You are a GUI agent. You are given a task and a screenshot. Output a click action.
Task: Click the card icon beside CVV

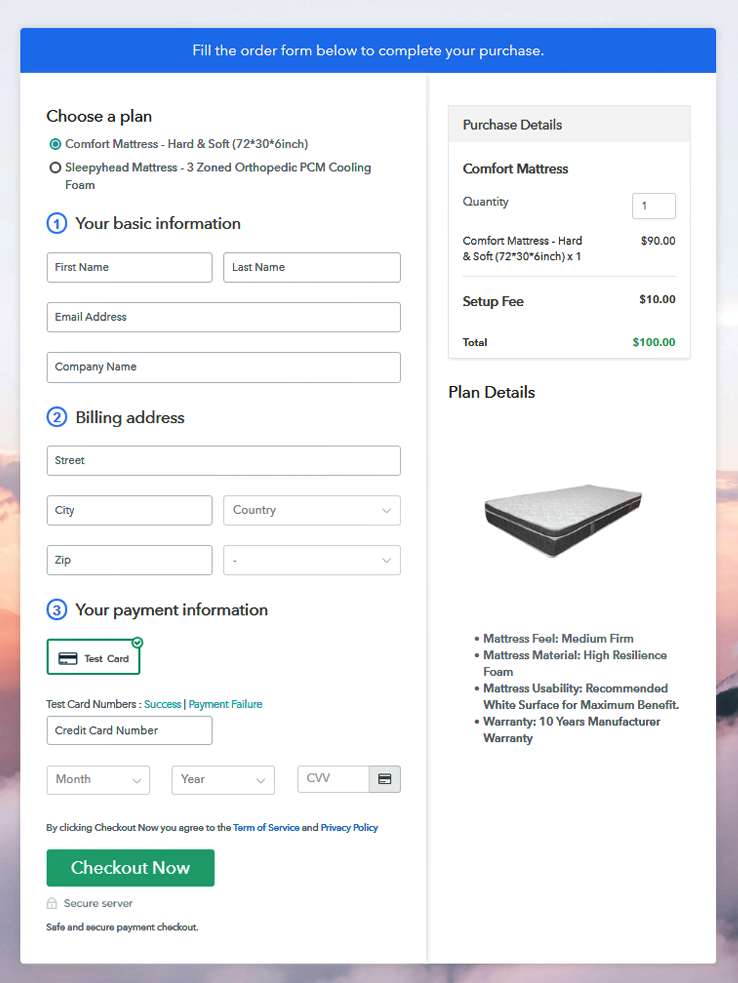384,779
